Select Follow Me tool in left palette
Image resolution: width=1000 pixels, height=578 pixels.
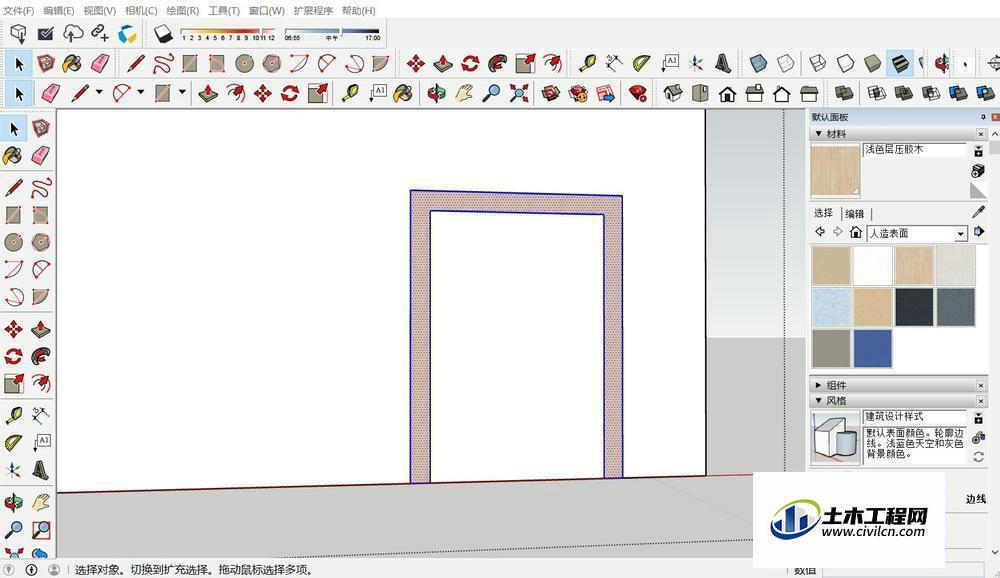click(x=41, y=356)
